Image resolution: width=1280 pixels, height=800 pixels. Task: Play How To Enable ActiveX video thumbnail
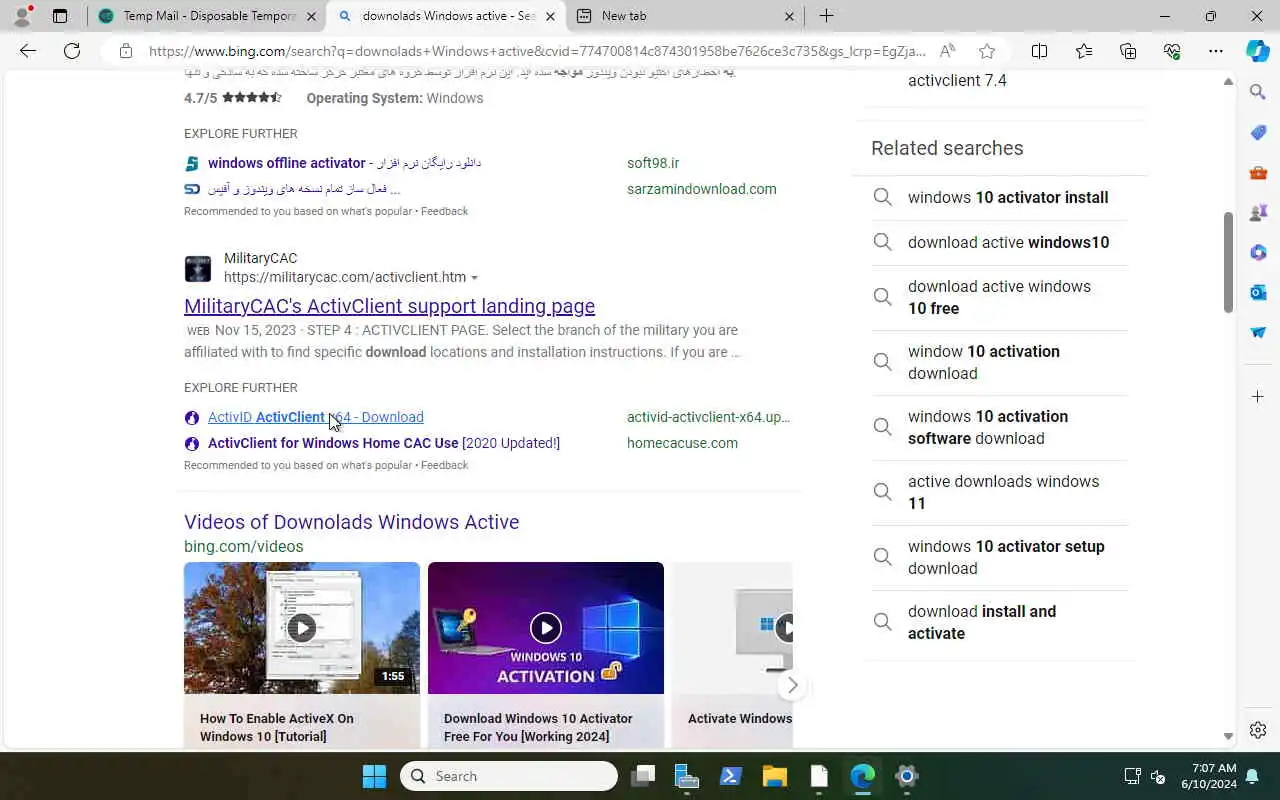pyautogui.click(x=302, y=628)
